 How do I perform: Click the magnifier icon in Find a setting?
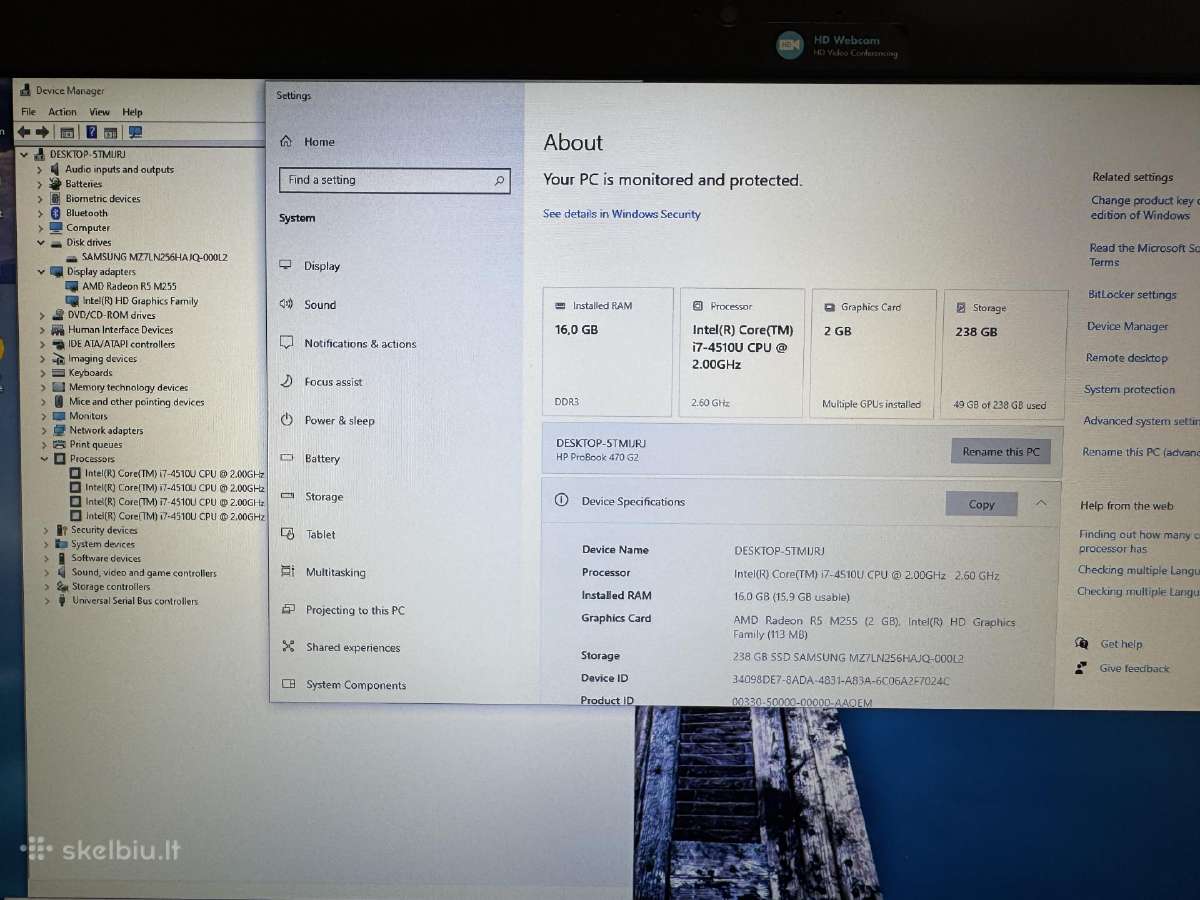click(499, 181)
